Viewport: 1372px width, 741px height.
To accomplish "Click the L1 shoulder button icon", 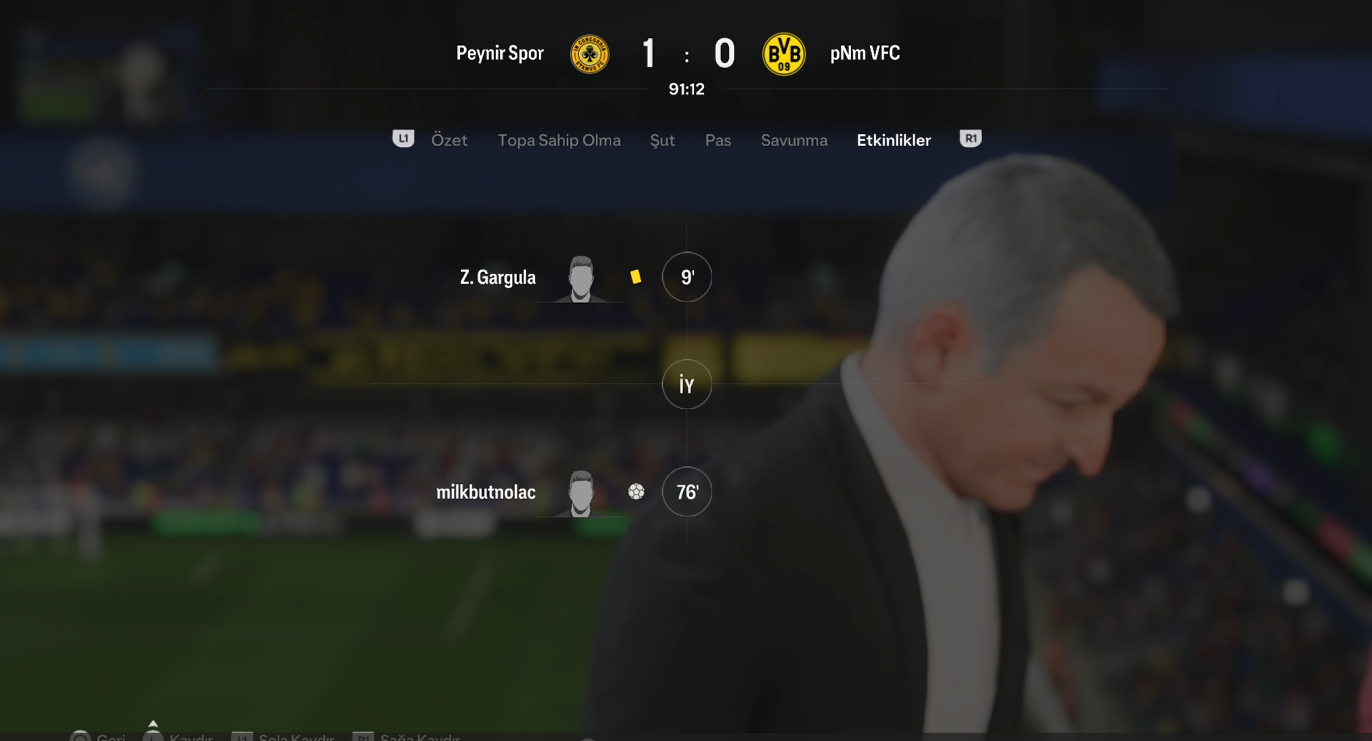I will coord(403,139).
